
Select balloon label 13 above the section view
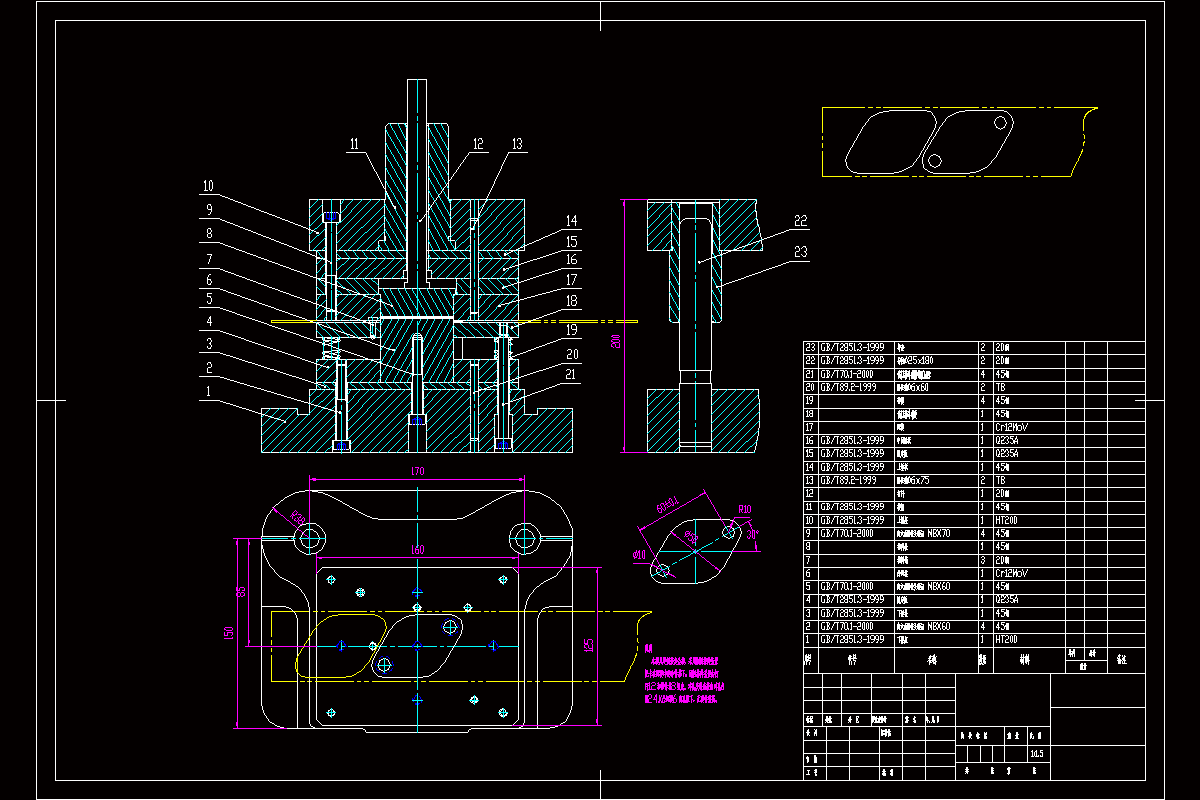pyautogui.click(x=516, y=144)
